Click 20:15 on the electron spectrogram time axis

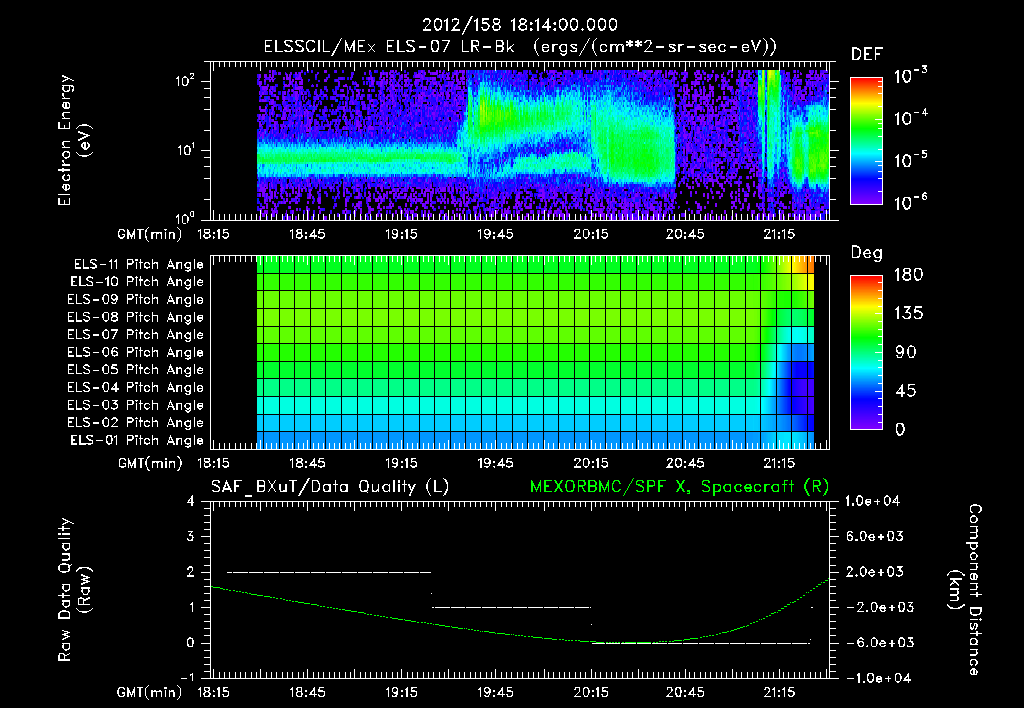[590, 234]
